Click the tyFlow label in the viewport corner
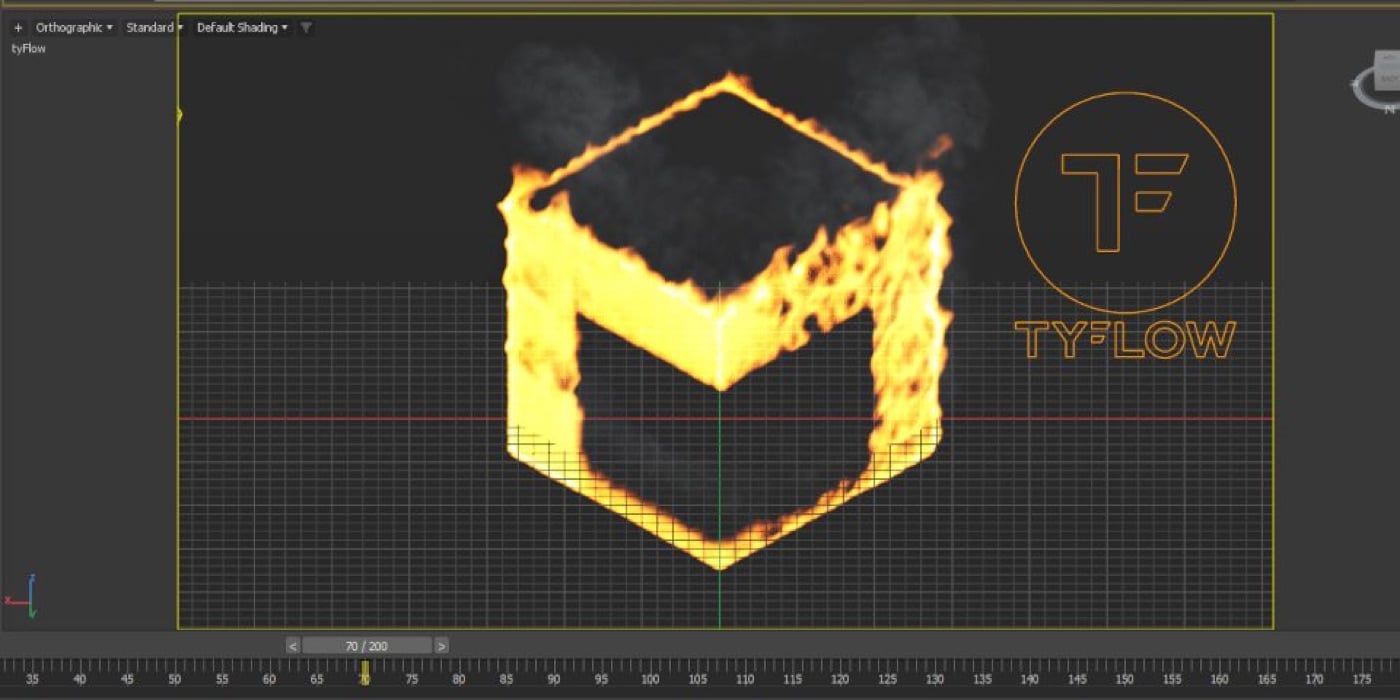The height and width of the screenshot is (700, 1400). 28,49
